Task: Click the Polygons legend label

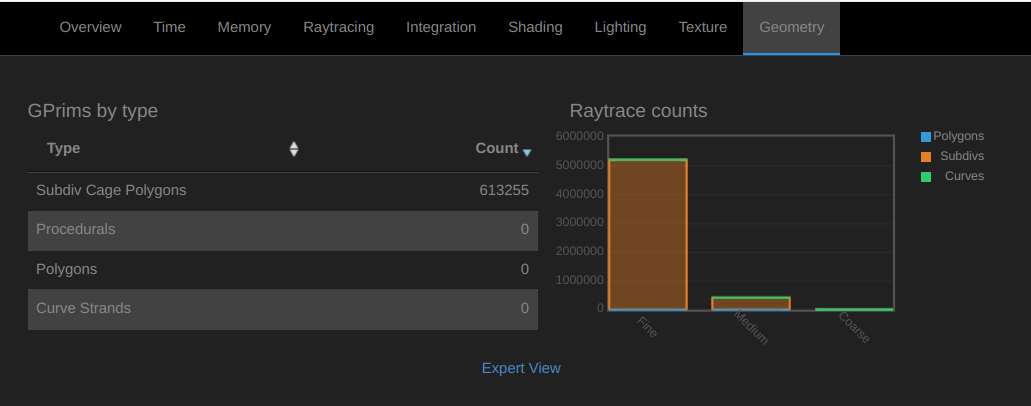Action: (959, 136)
